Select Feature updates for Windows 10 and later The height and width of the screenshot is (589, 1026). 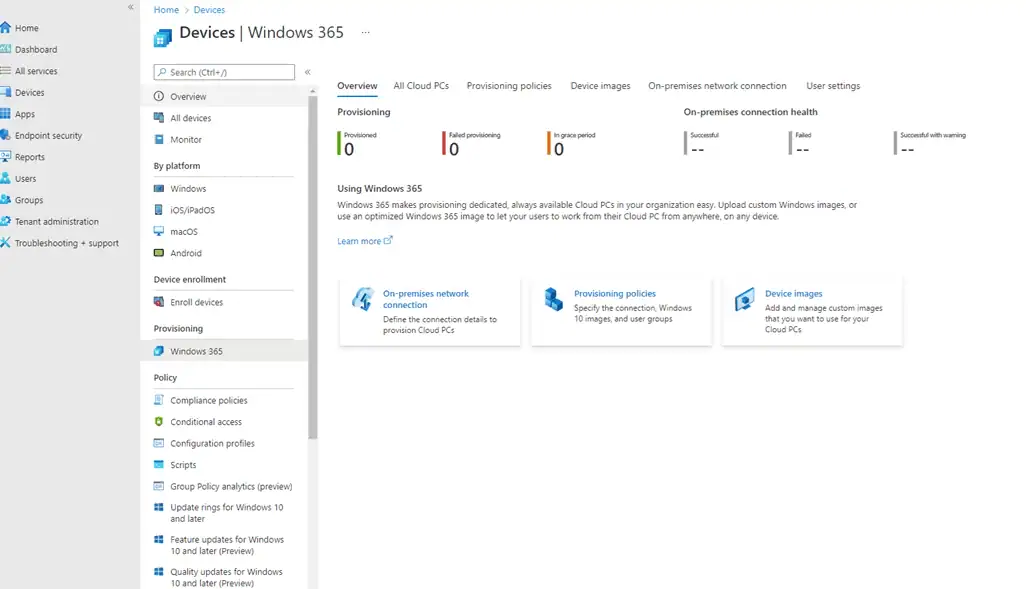pos(227,545)
